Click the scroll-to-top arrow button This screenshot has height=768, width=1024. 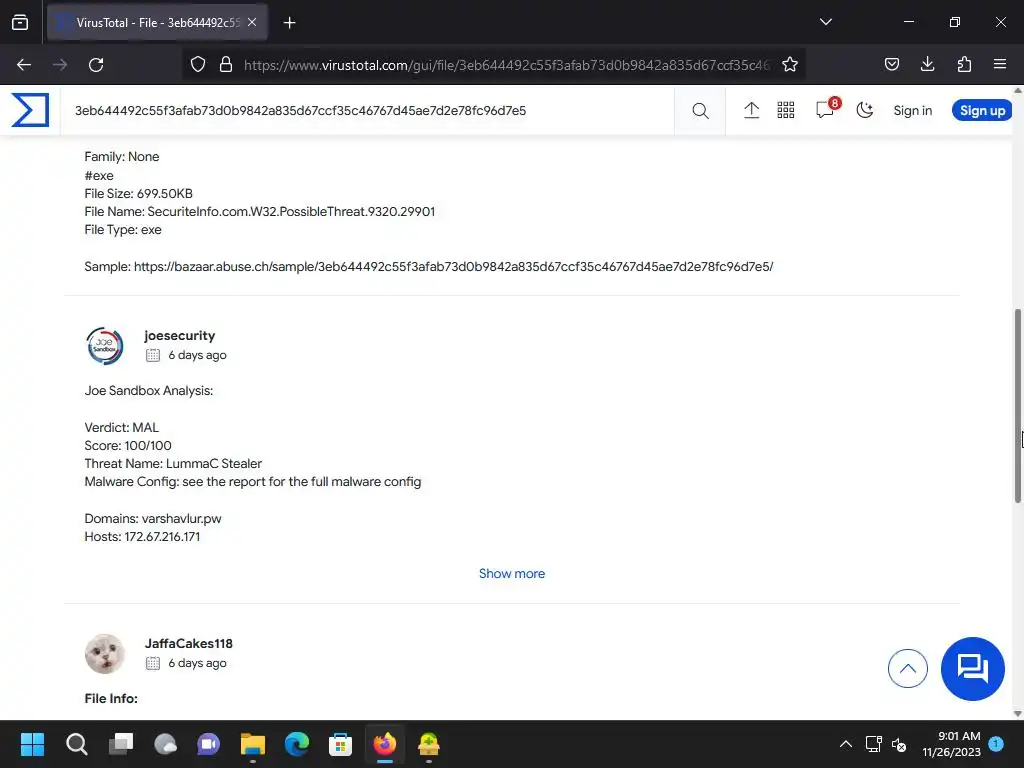(907, 668)
